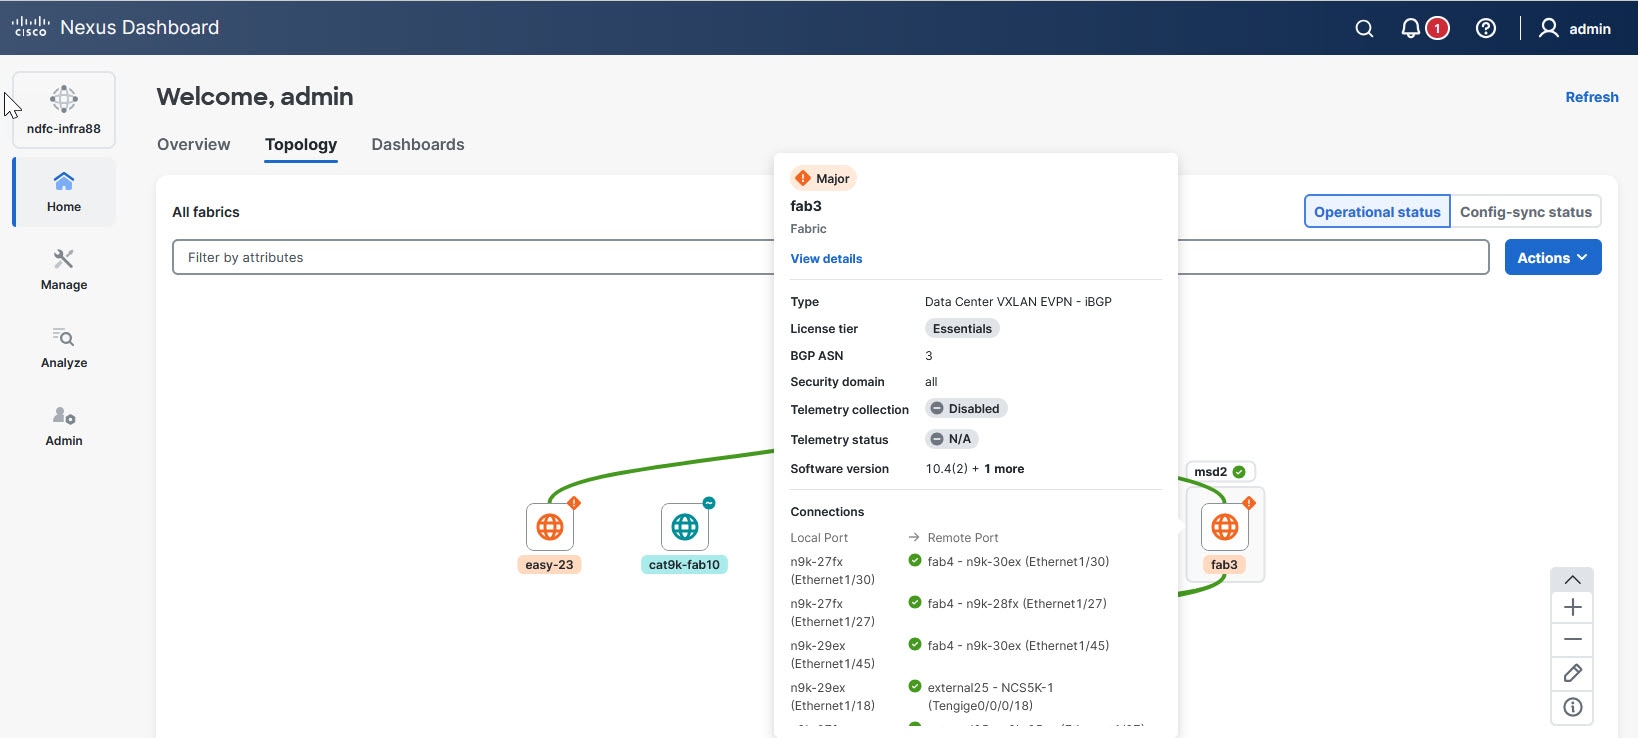Click the Data Center VXLAN EVPN - iBGP type value
This screenshot has width=1638, height=738.
pos(1018,302)
